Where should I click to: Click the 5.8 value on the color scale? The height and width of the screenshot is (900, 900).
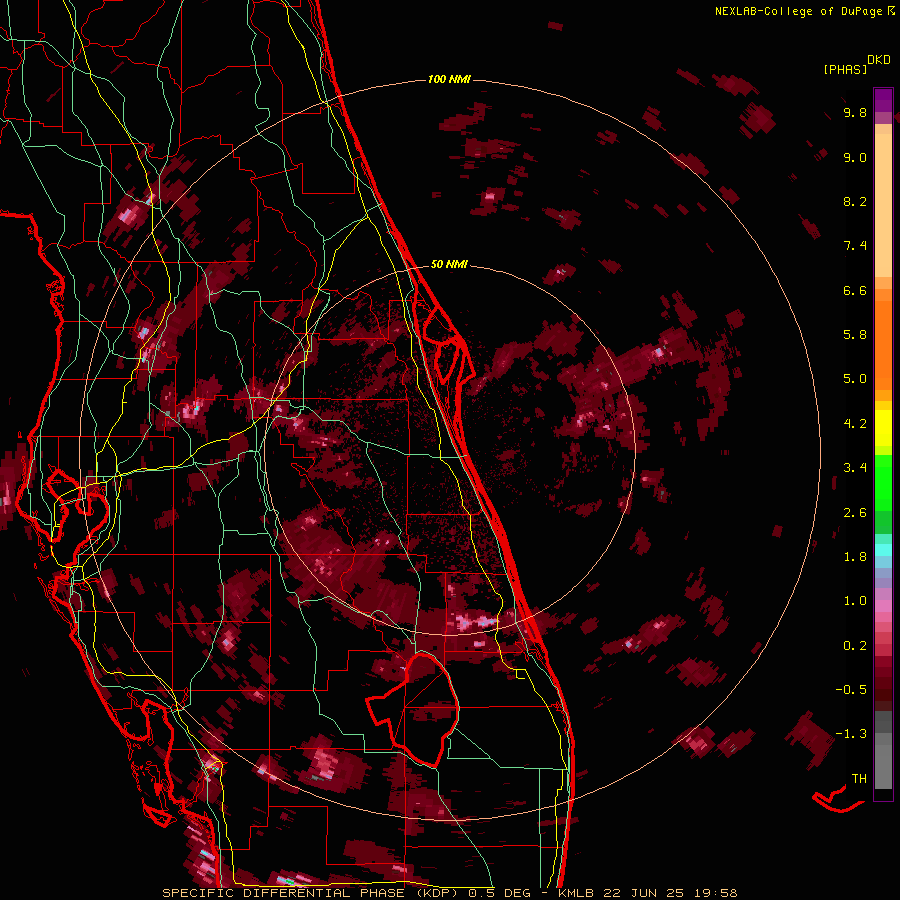click(855, 335)
